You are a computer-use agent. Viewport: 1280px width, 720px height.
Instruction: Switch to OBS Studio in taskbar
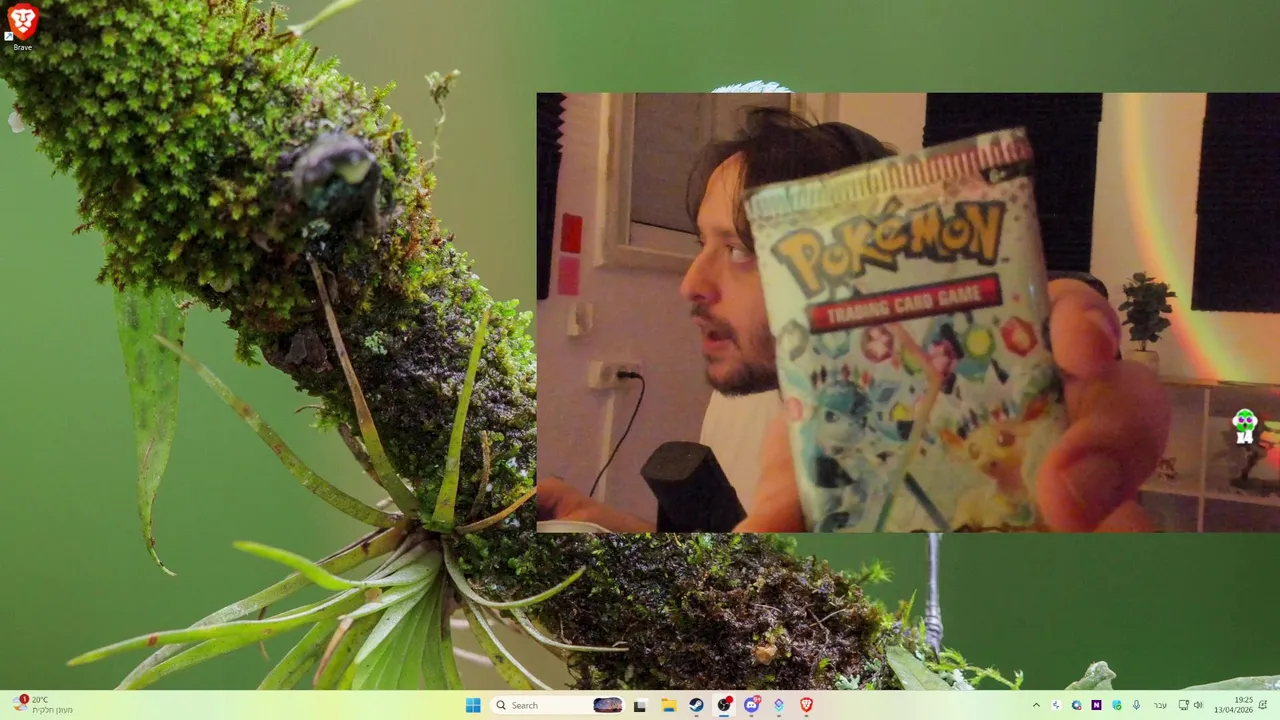click(x=724, y=705)
